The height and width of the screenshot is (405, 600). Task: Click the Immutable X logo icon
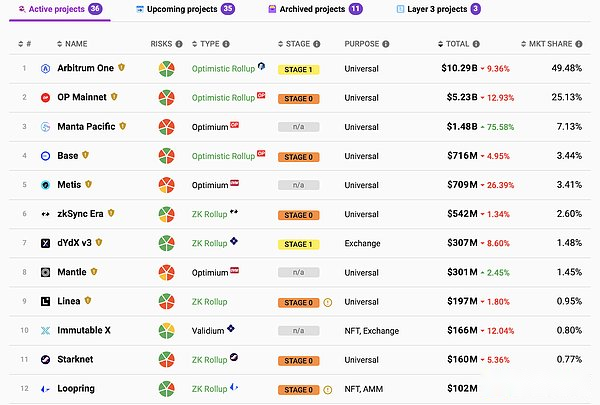pos(46,330)
